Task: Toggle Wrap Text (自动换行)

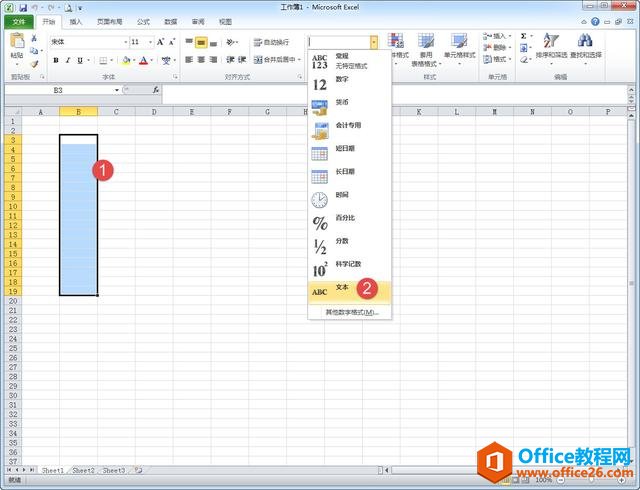Action: point(270,42)
